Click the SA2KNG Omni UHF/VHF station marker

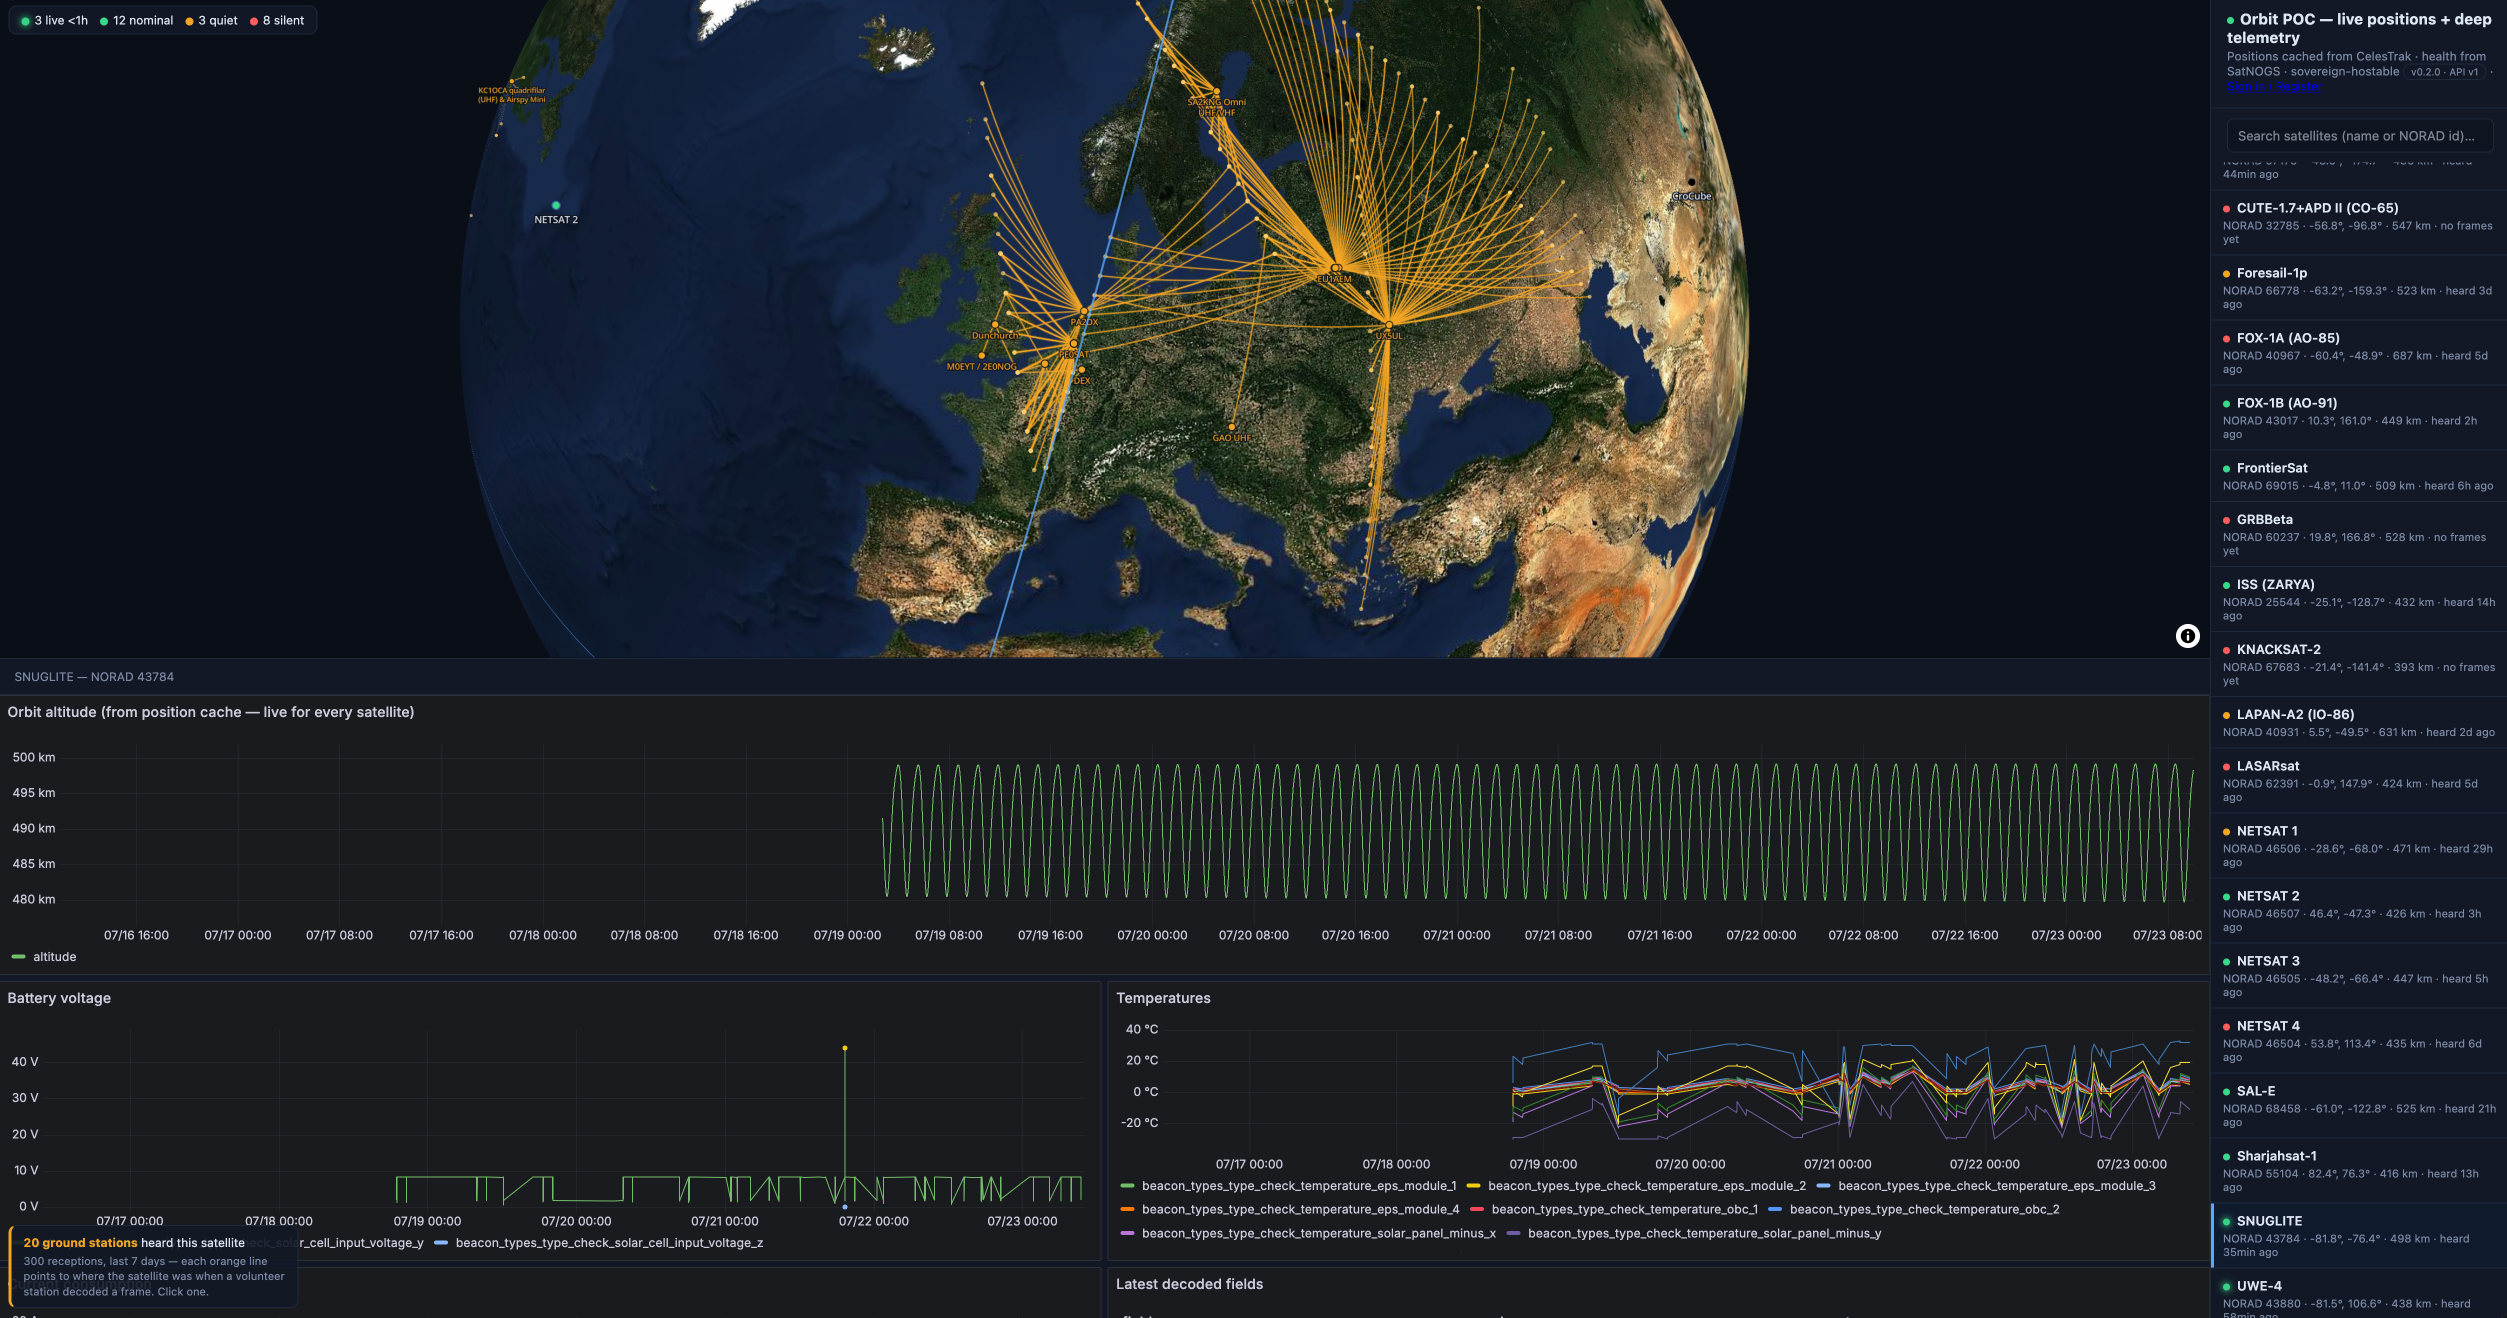[1217, 91]
